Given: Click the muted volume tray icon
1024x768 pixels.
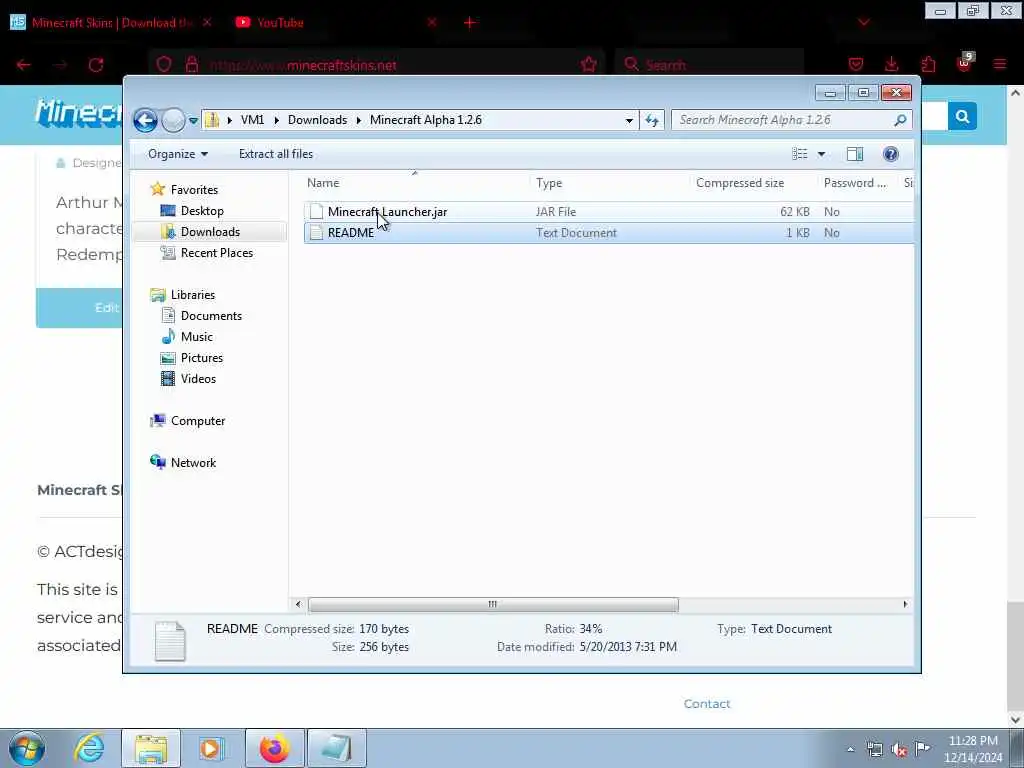Looking at the screenshot, I should 899,750.
